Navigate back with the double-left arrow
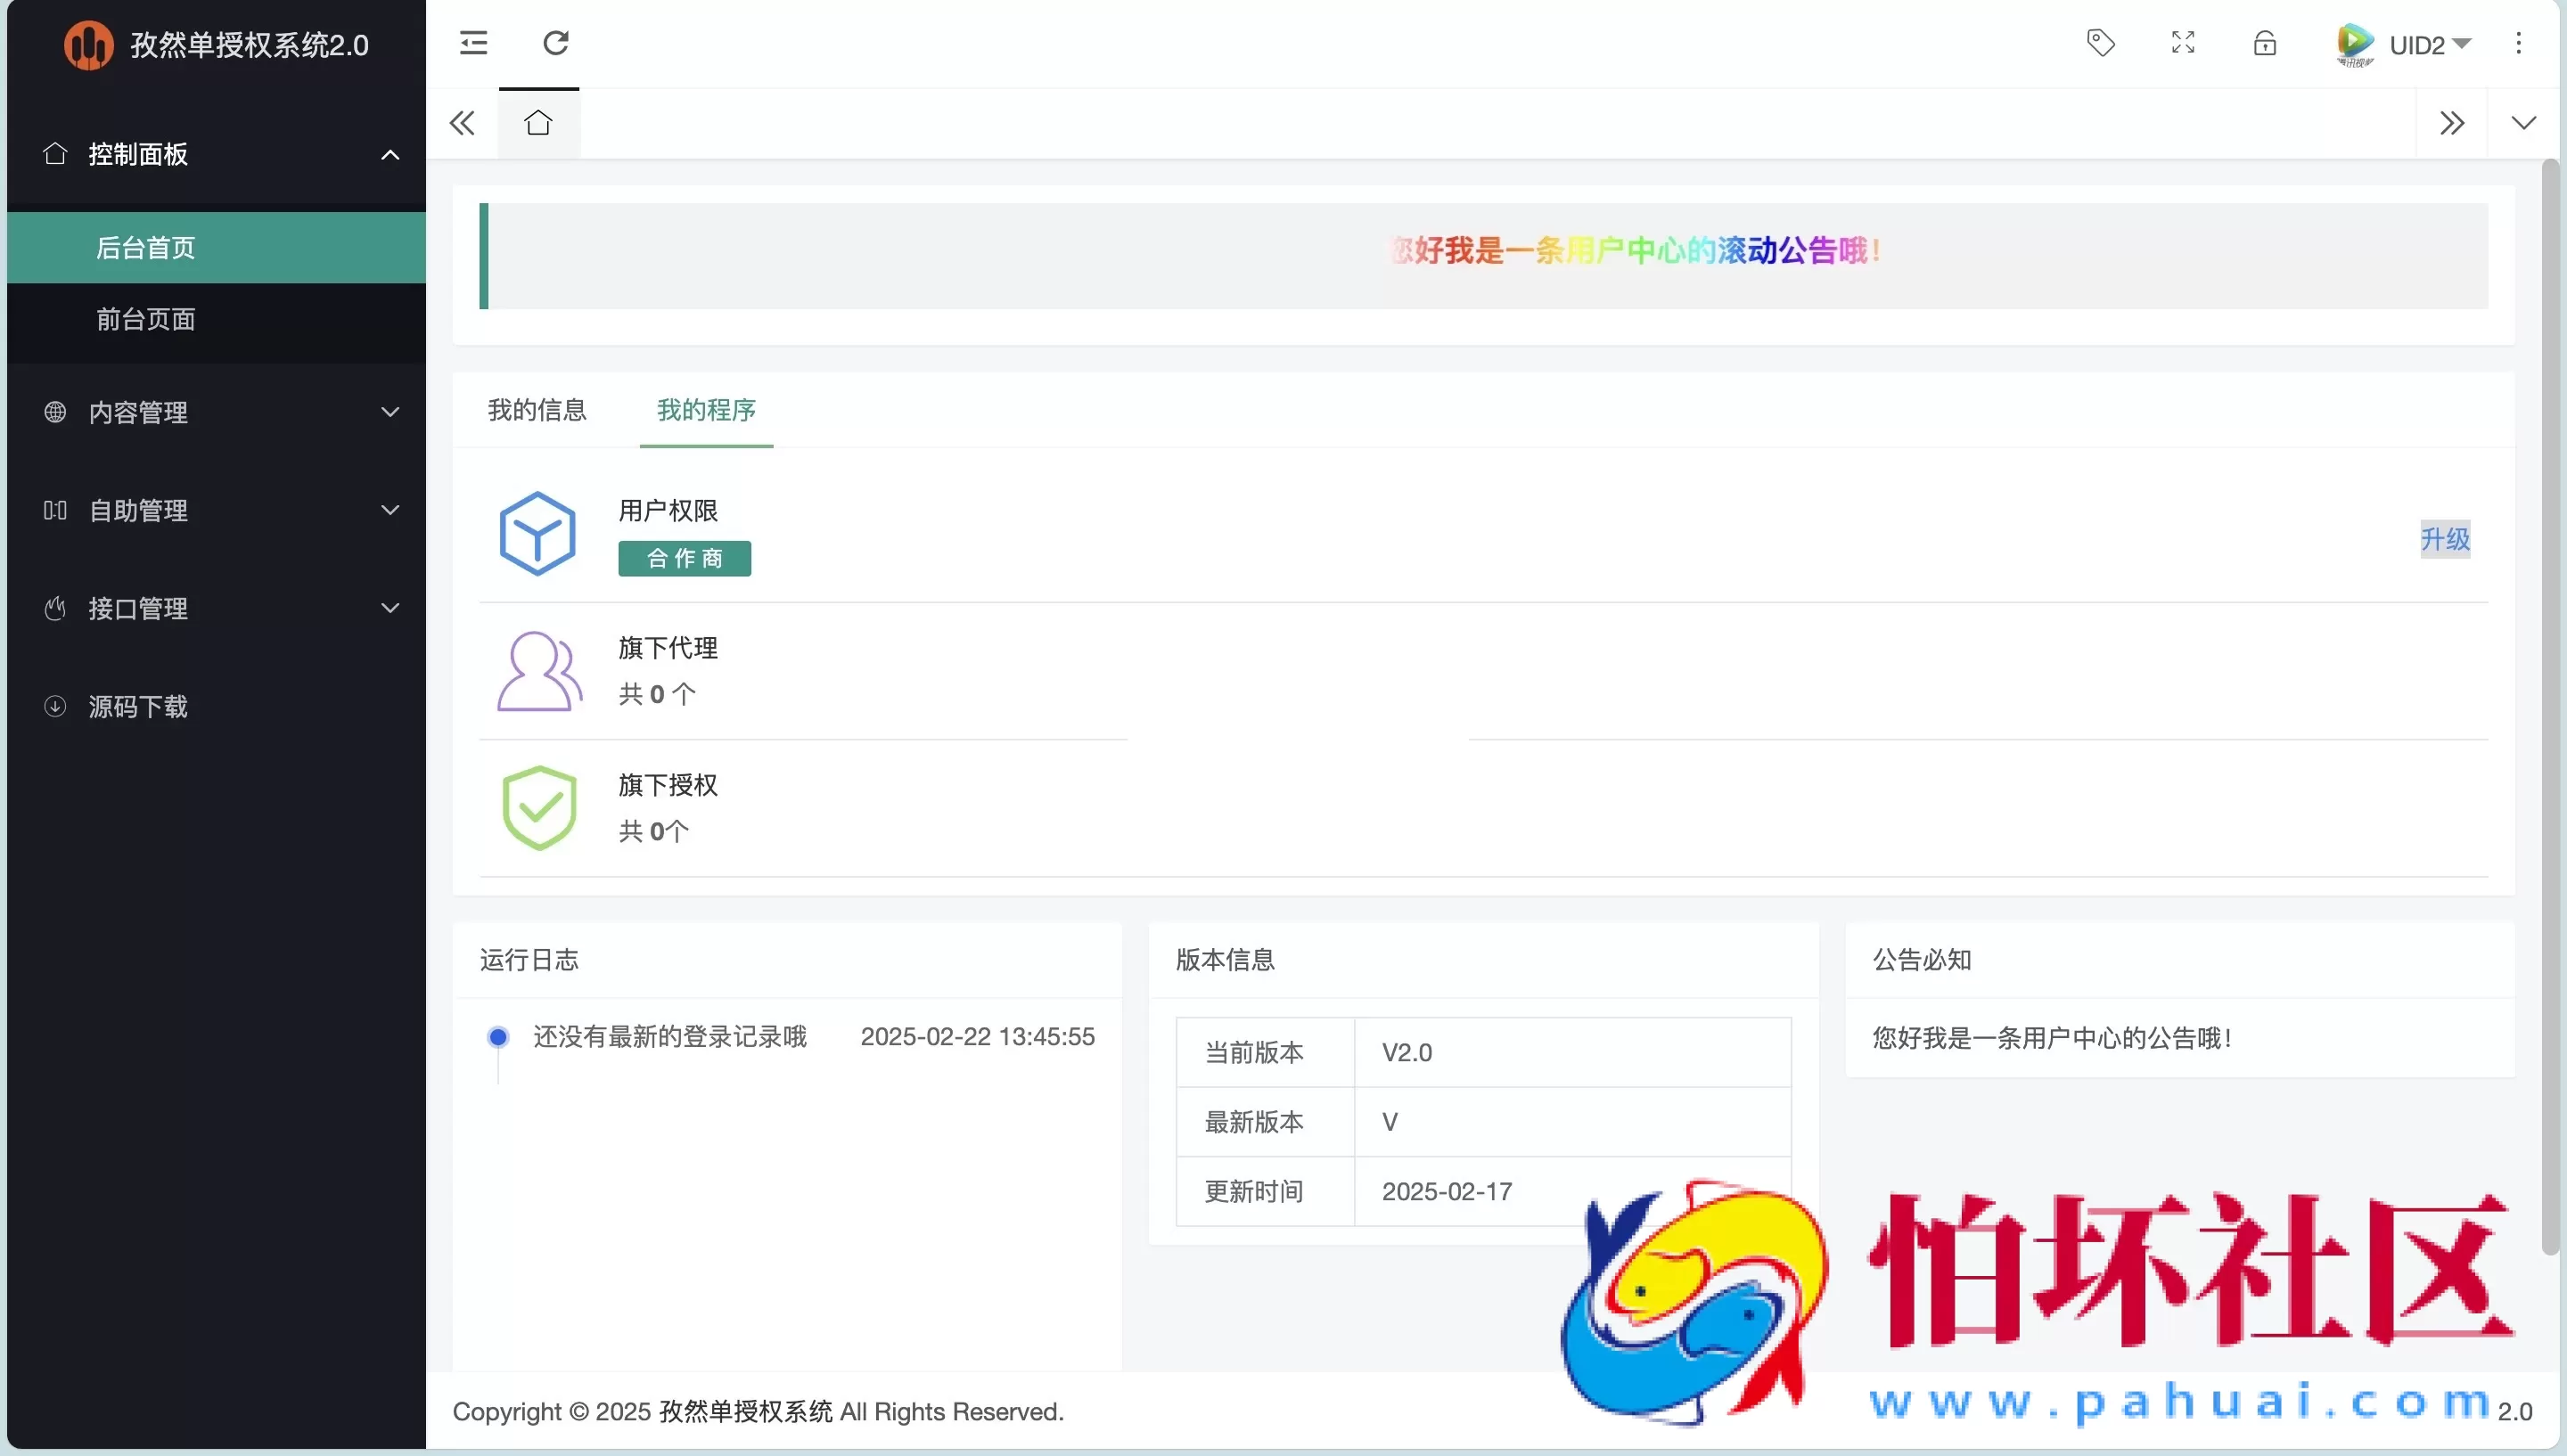Image resolution: width=2567 pixels, height=1456 pixels. coord(461,121)
